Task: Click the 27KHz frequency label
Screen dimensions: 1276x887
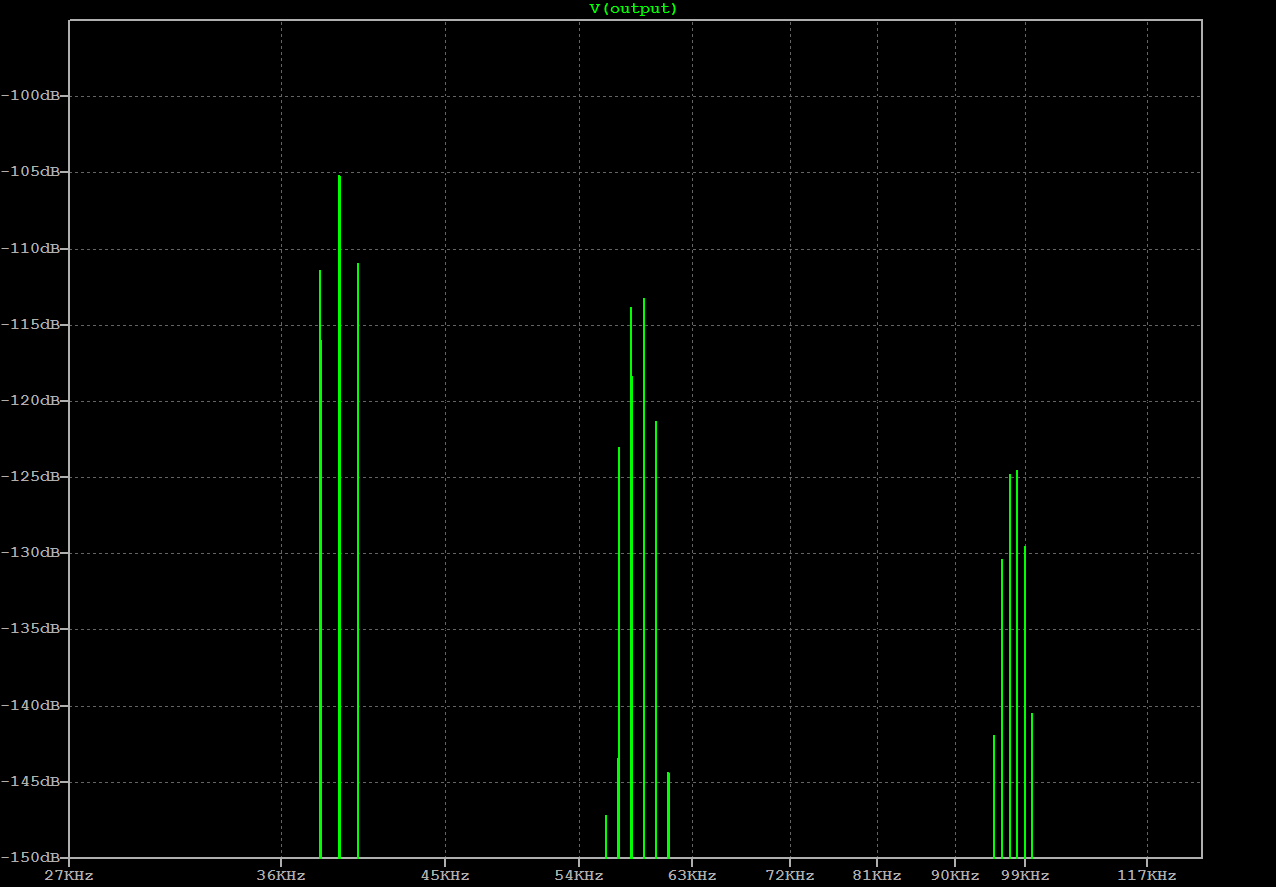Action: [x=69, y=876]
